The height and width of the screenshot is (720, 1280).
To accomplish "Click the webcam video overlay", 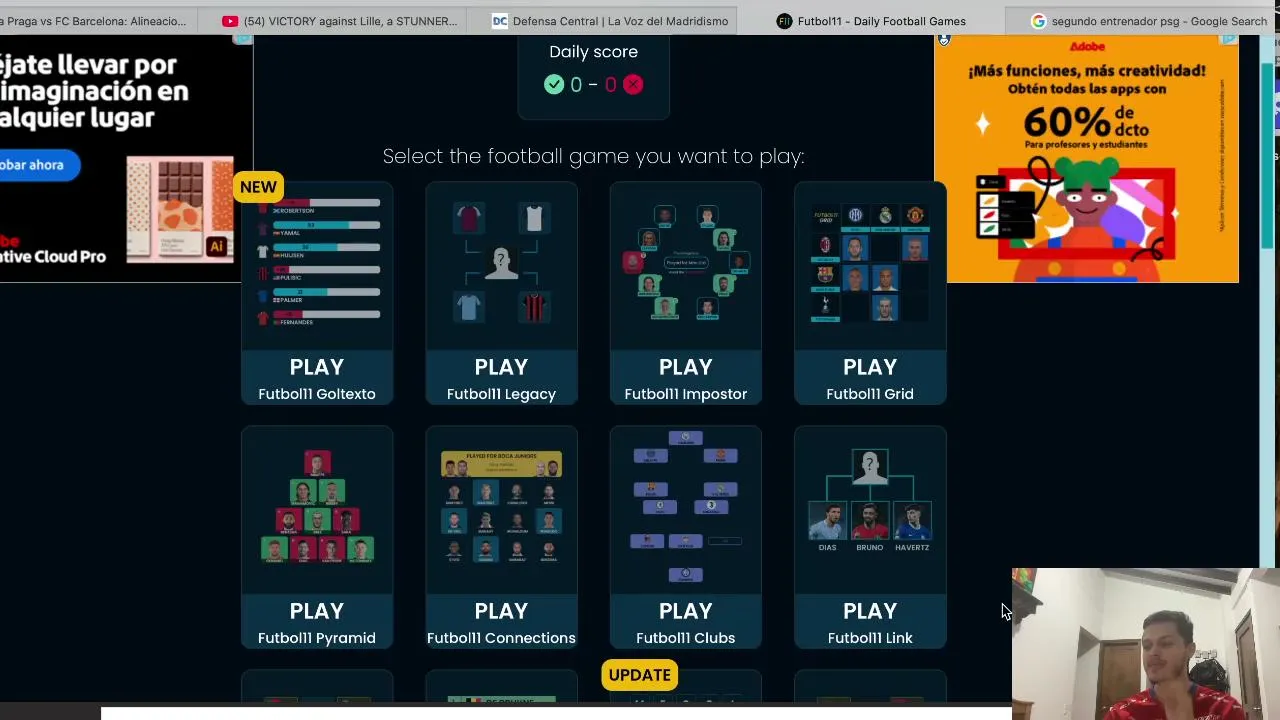I will pos(1146,644).
